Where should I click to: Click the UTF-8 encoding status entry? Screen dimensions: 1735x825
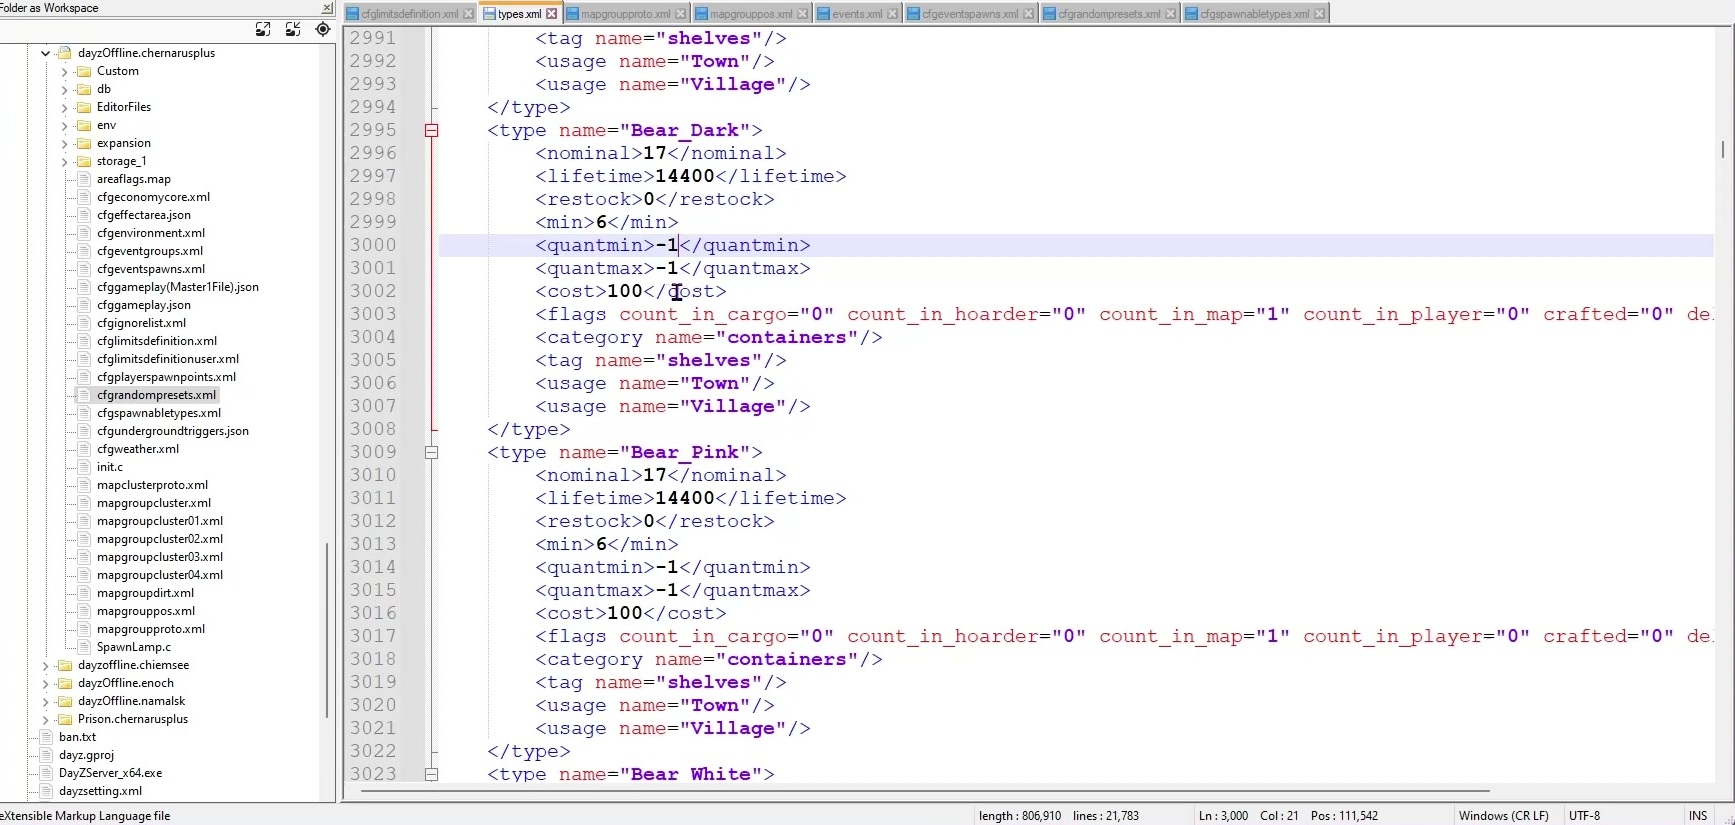point(1584,816)
